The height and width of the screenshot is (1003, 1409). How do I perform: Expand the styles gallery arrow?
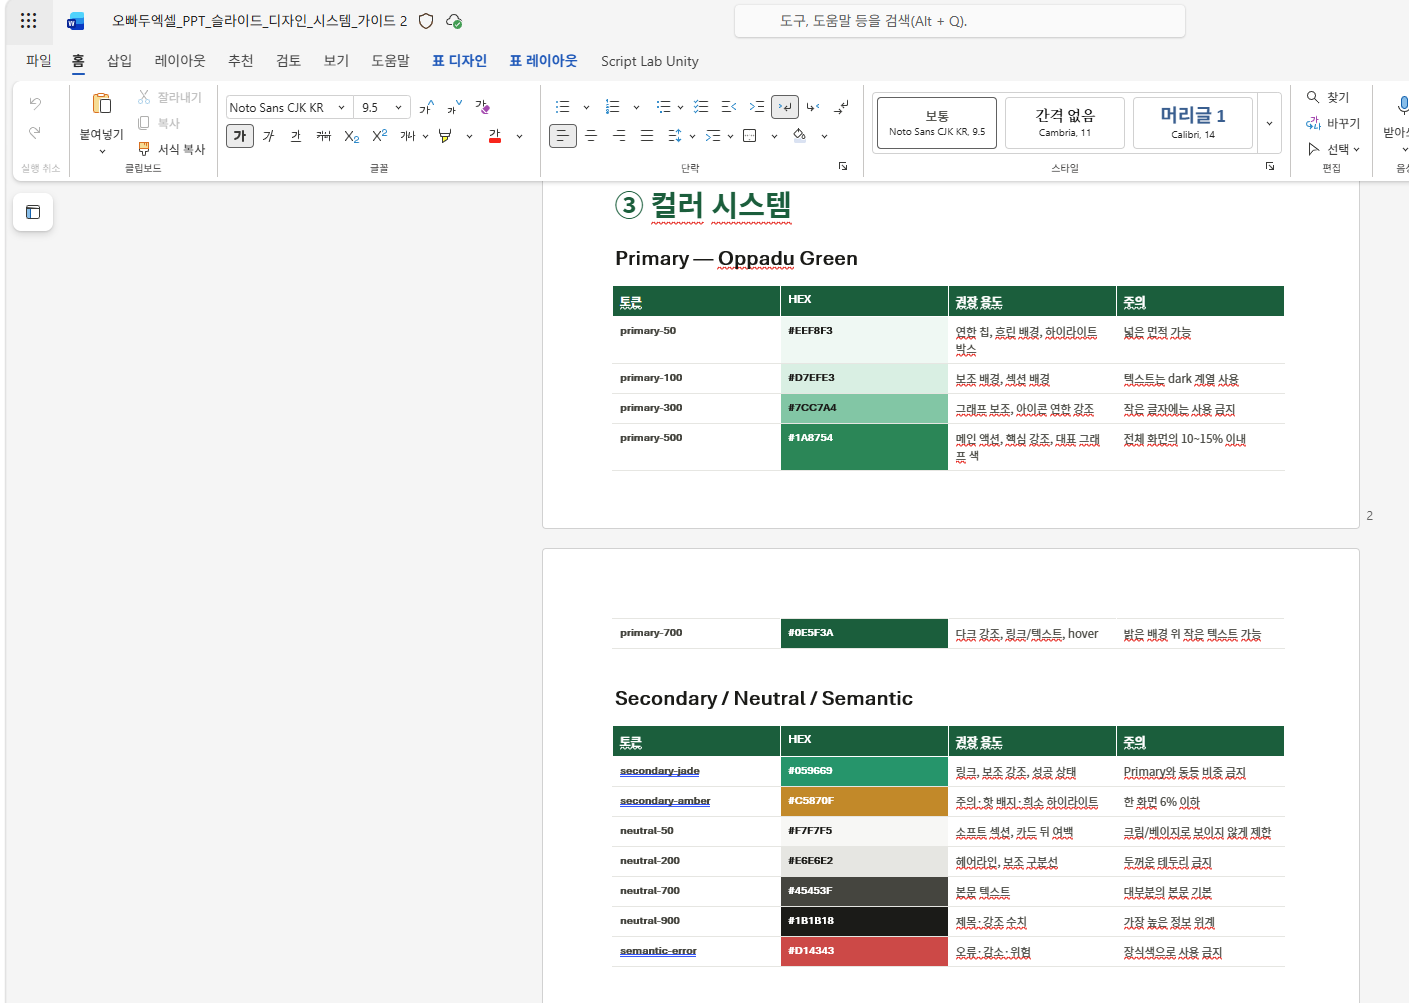(1269, 123)
